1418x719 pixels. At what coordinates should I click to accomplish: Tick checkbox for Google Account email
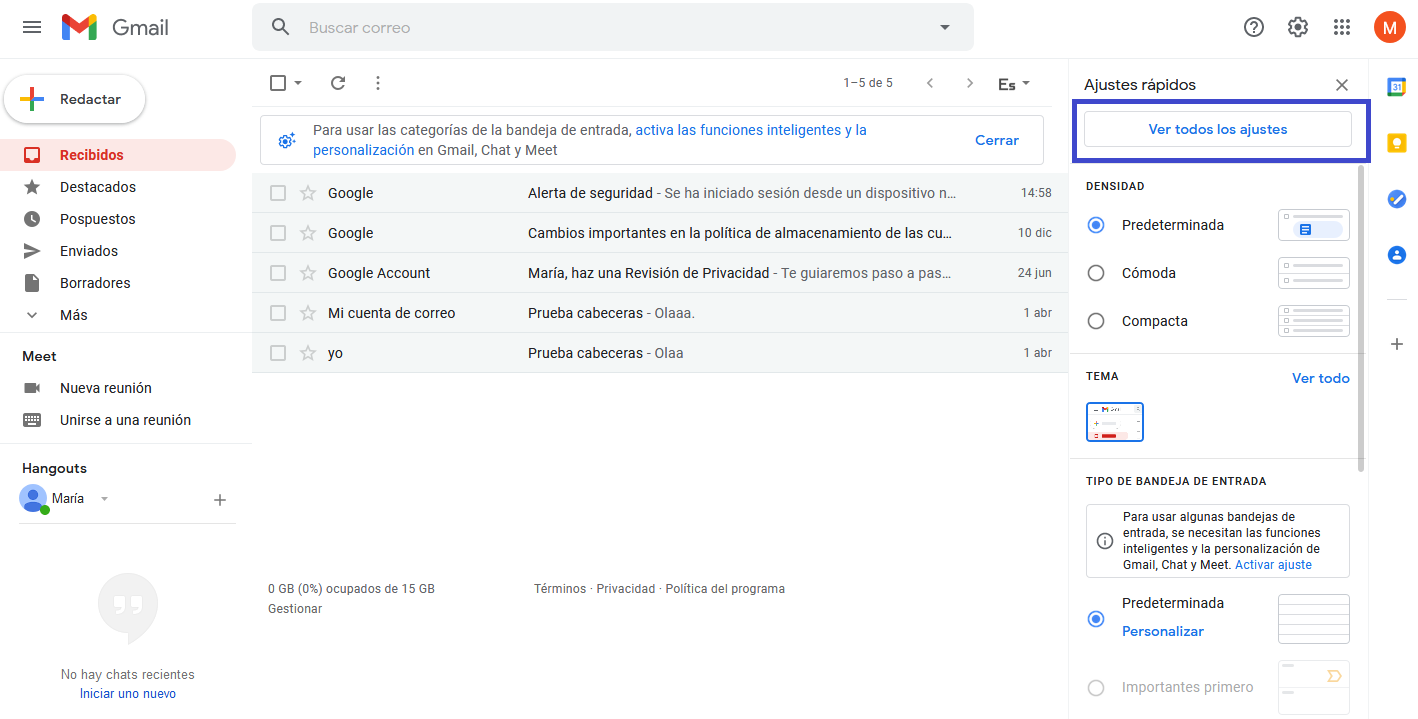(278, 273)
